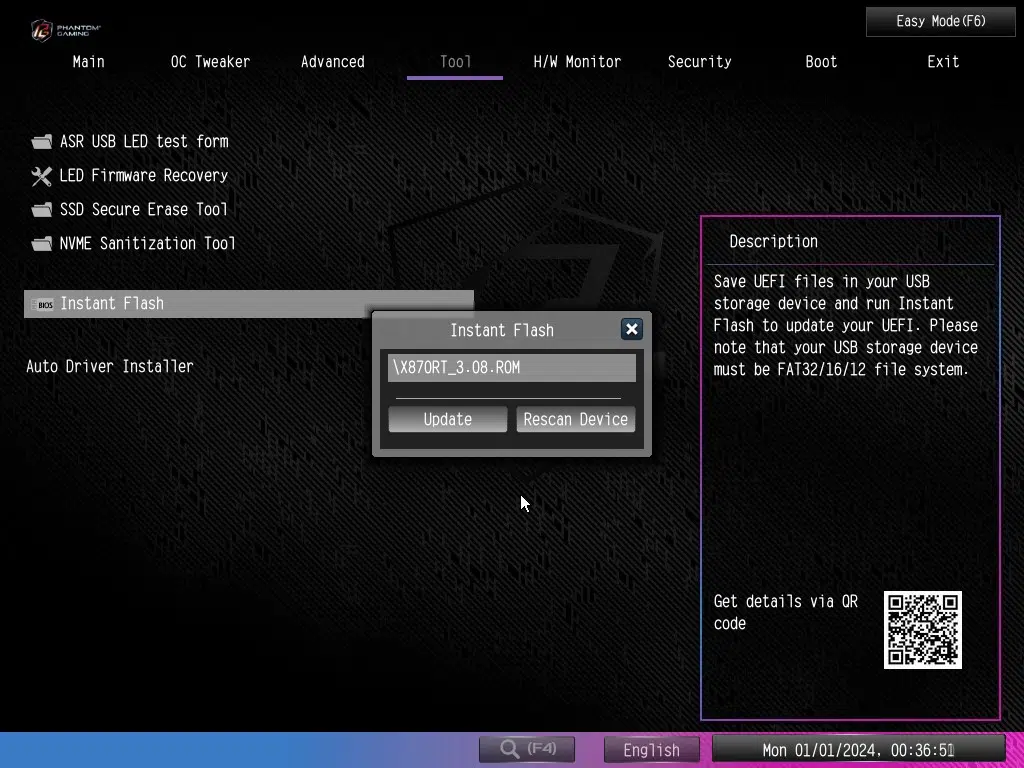
Task: Click the NVME Sanitization Tool folder icon
Action: pos(41,244)
